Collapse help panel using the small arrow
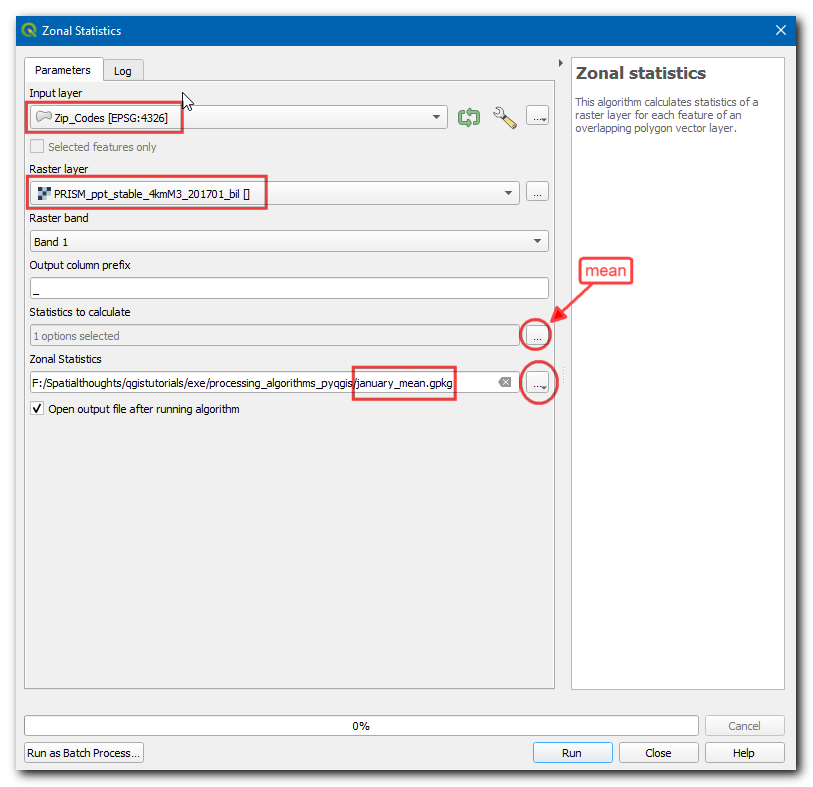813x787 pixels. click(560, 63)
